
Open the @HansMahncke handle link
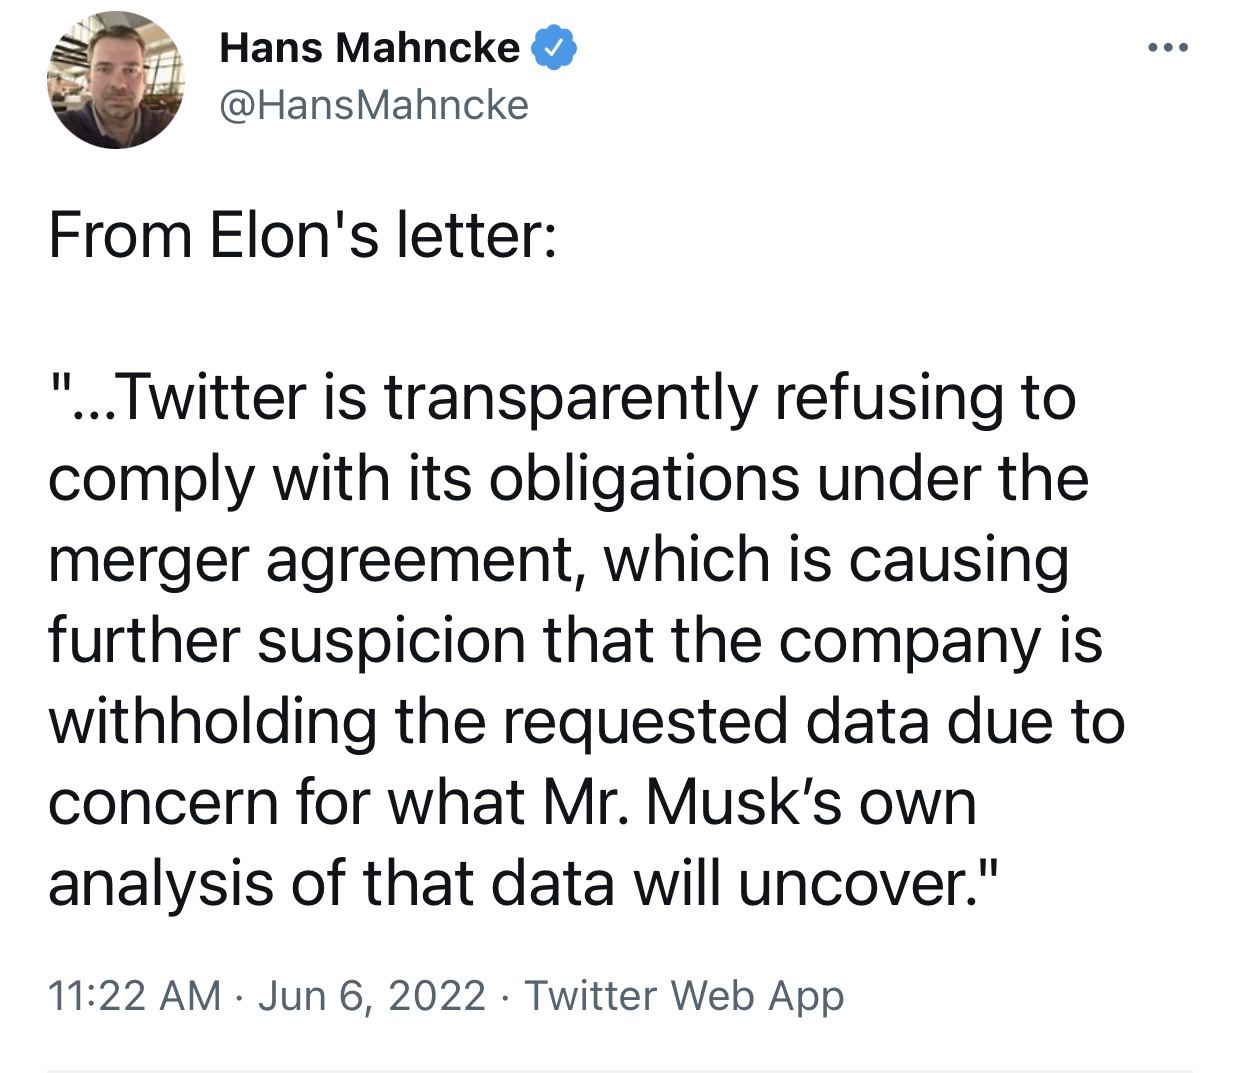[374, 105]
